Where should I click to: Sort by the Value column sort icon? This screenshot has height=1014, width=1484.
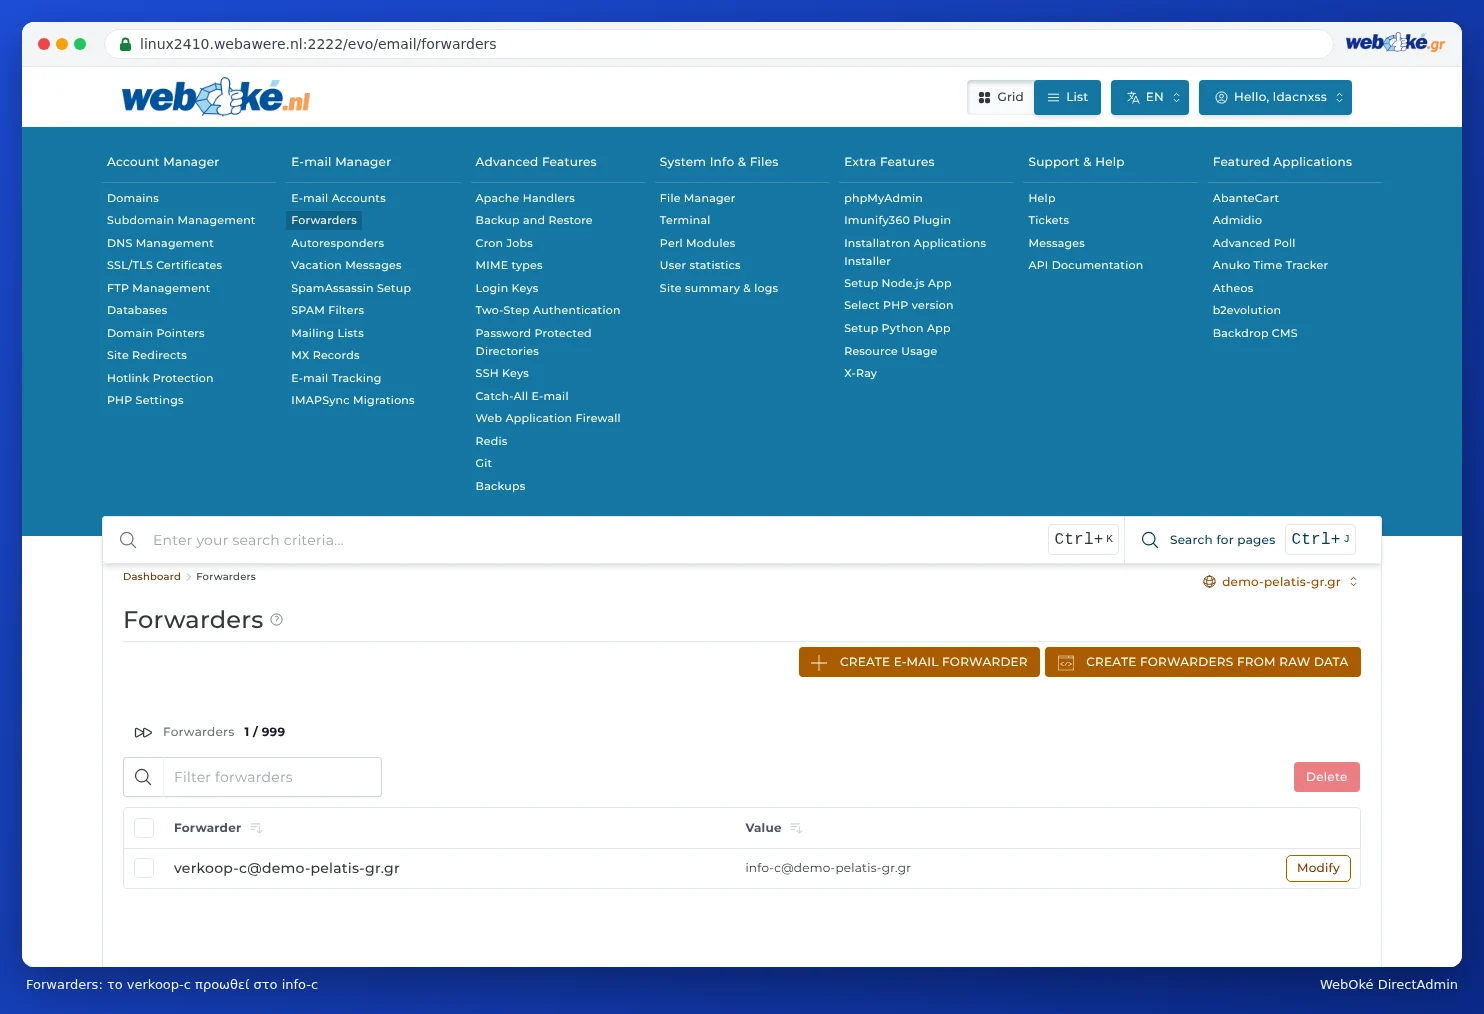796,828
